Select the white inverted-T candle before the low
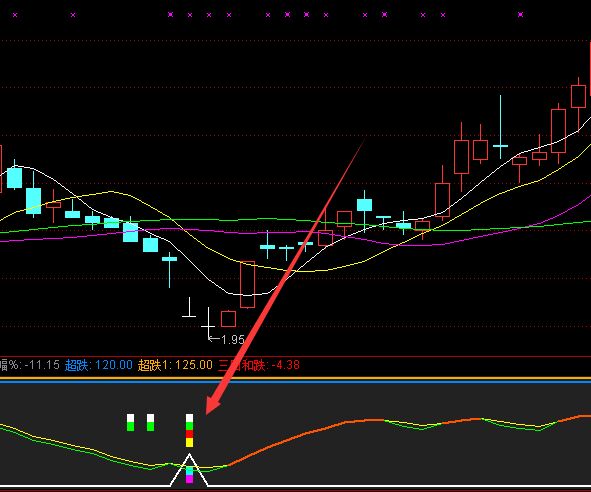Viewport: 591px width, 492px height. [x=189, y=307]
